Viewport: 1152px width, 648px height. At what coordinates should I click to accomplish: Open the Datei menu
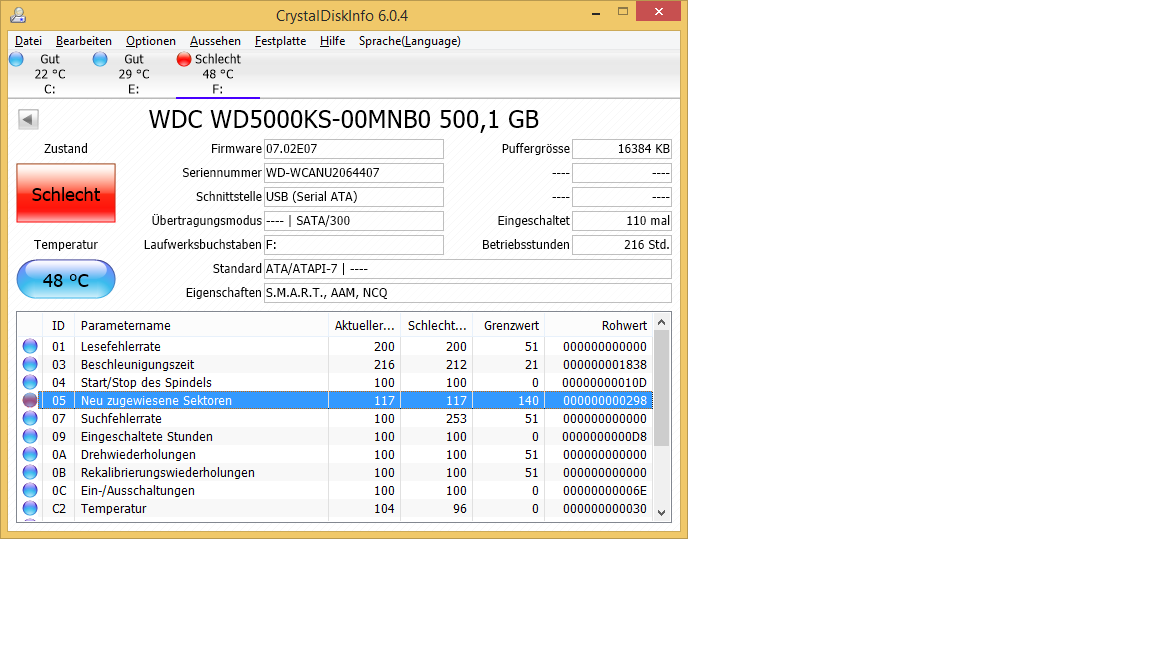point(29,41)
